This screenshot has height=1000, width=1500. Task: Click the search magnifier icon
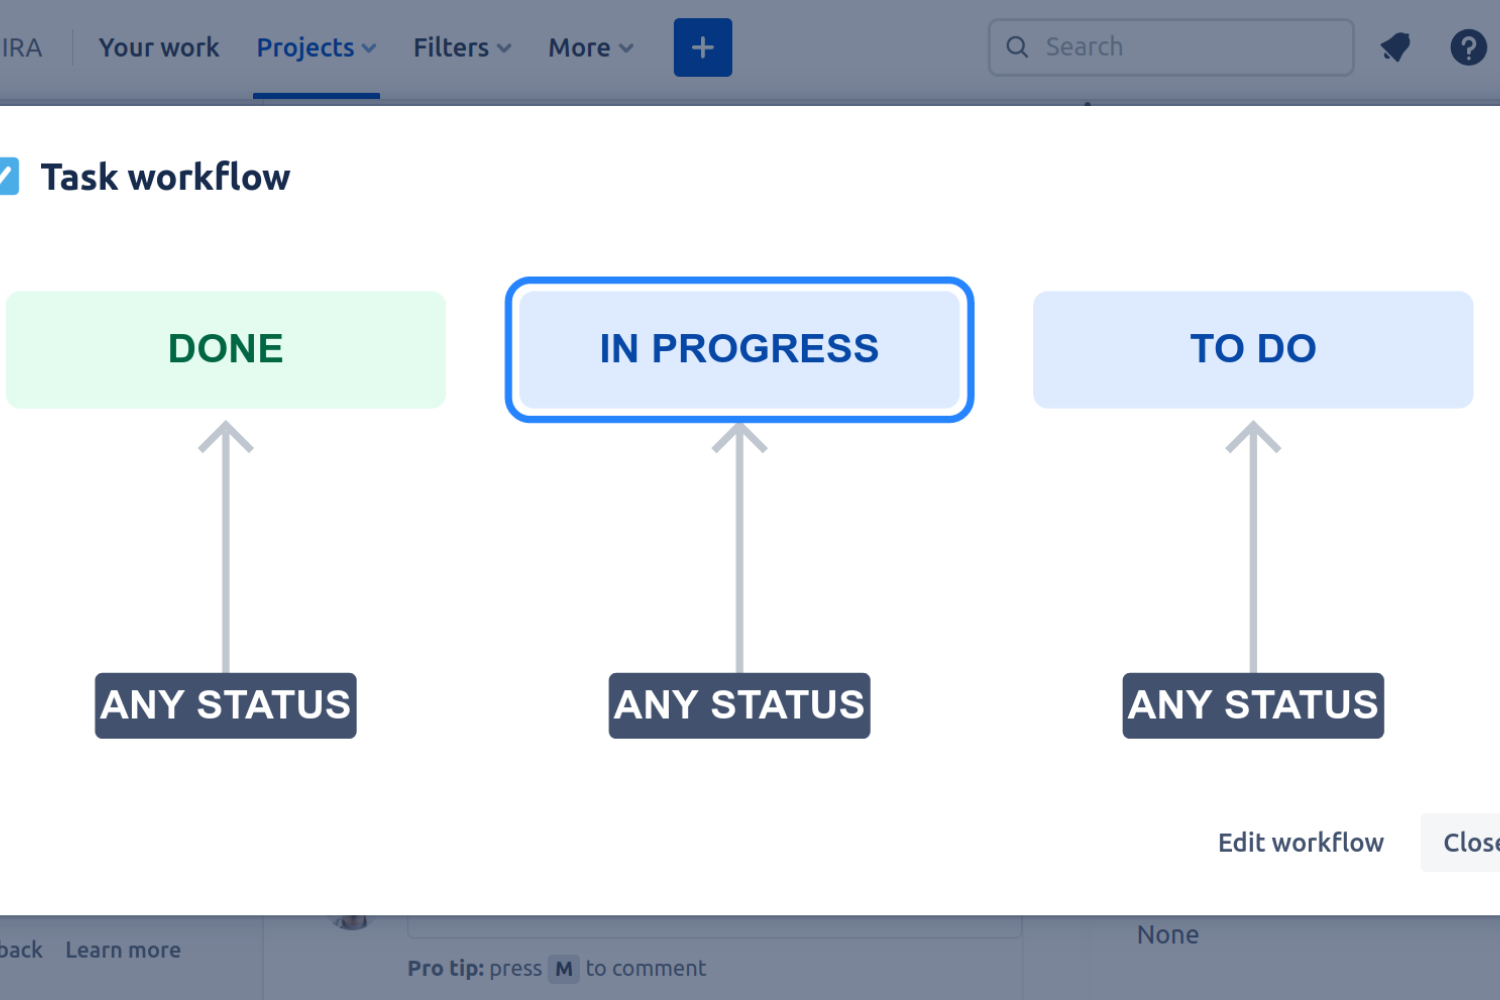[x=1017, y=47]
